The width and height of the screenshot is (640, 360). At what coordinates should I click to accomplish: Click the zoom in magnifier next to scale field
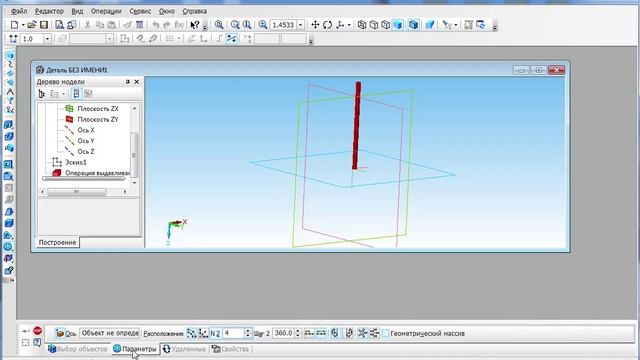263,25
